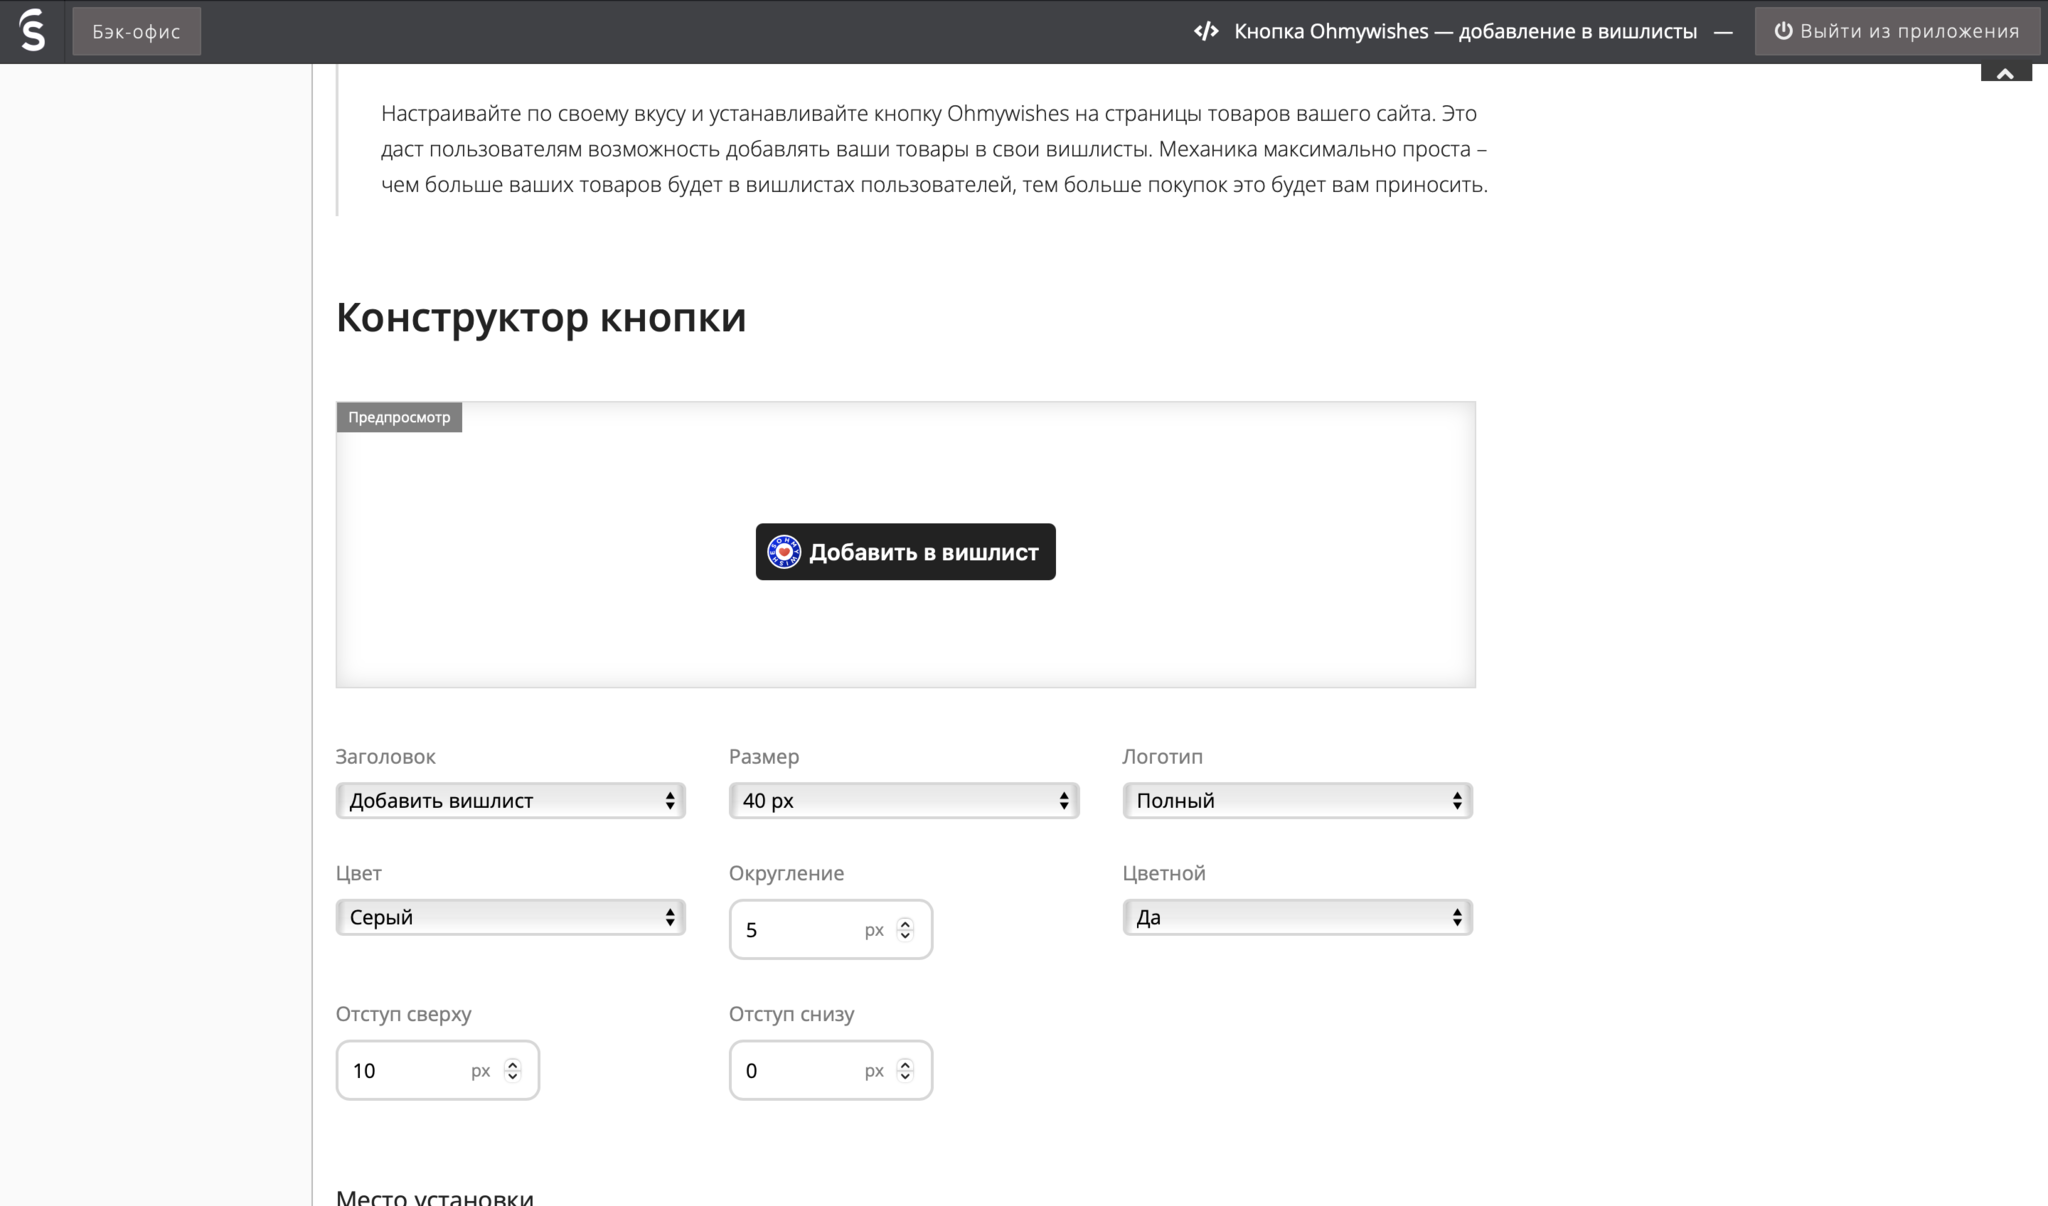The height and width of the screenshot is (1206, 2048).
Task: Open the Заголовок dropdown
Action: (511, 800)
